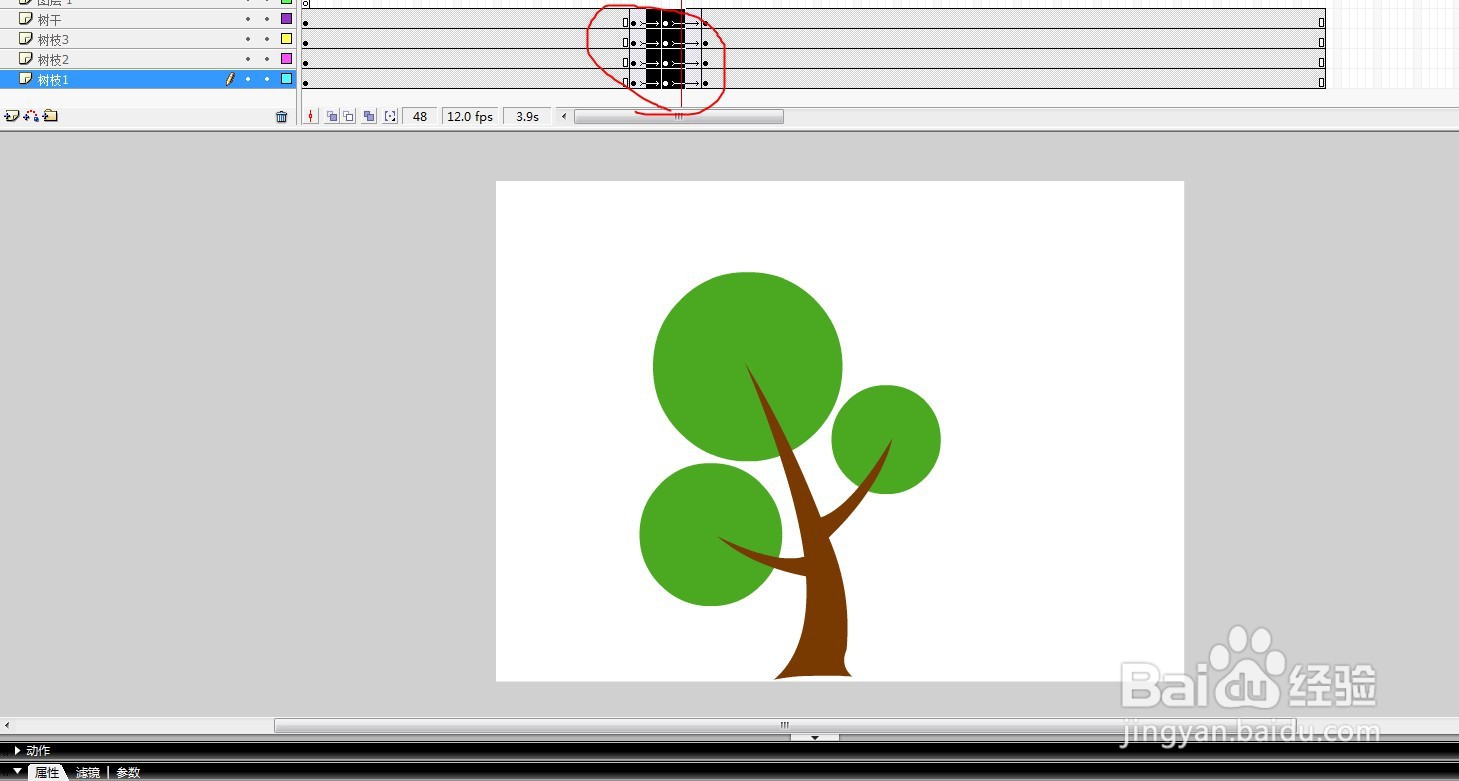The width and height of the screenshot is (1459, 781).
Task: Select the 树枝2 layer
Action: click(x=148, y=59)
